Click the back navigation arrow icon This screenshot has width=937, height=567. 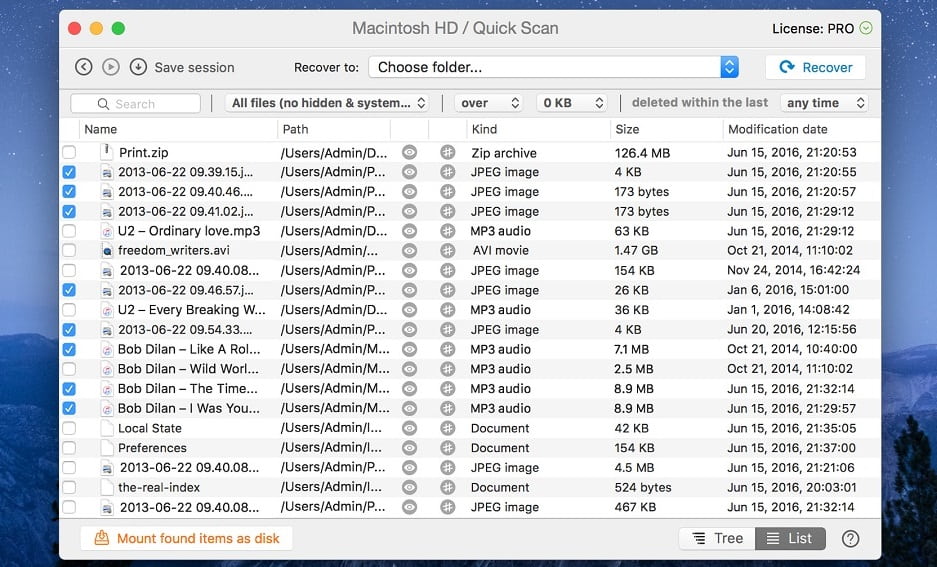click(x=84, y=67)
